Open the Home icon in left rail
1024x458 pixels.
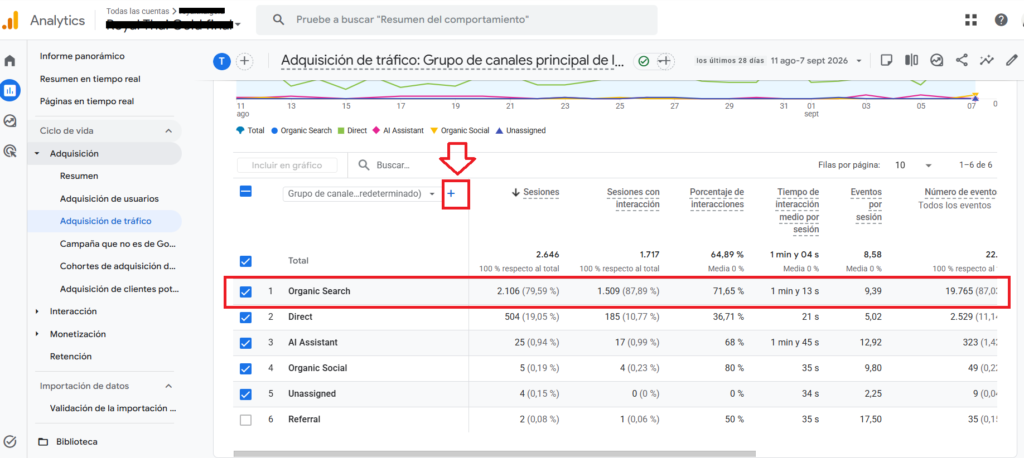point(10,61)
